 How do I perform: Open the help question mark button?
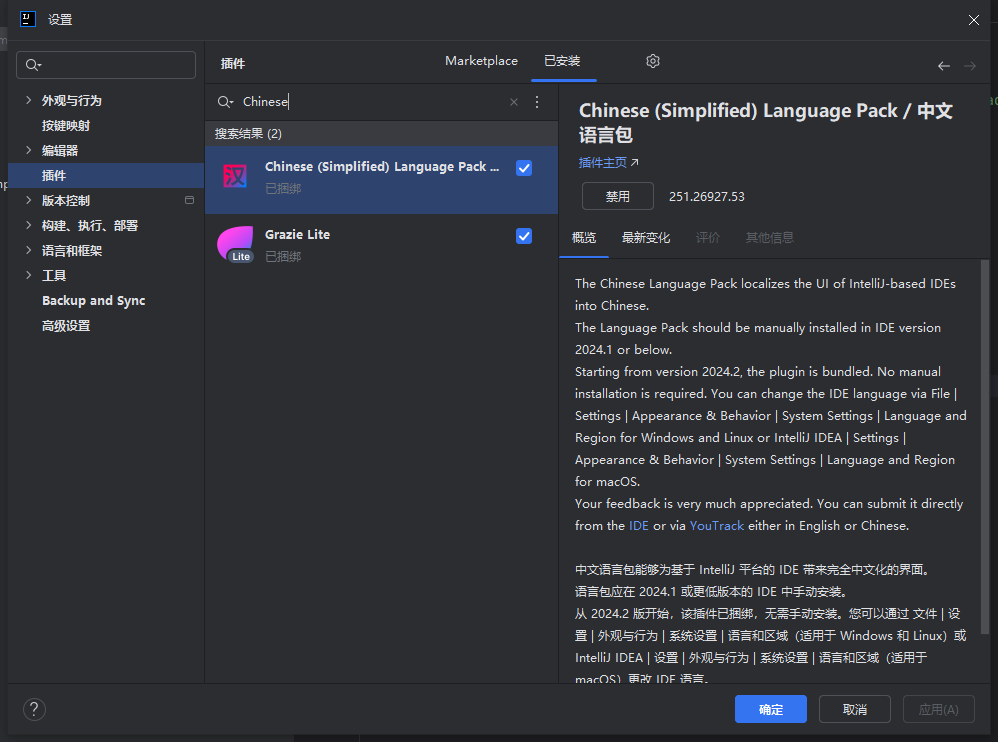(x=34, y=709)
